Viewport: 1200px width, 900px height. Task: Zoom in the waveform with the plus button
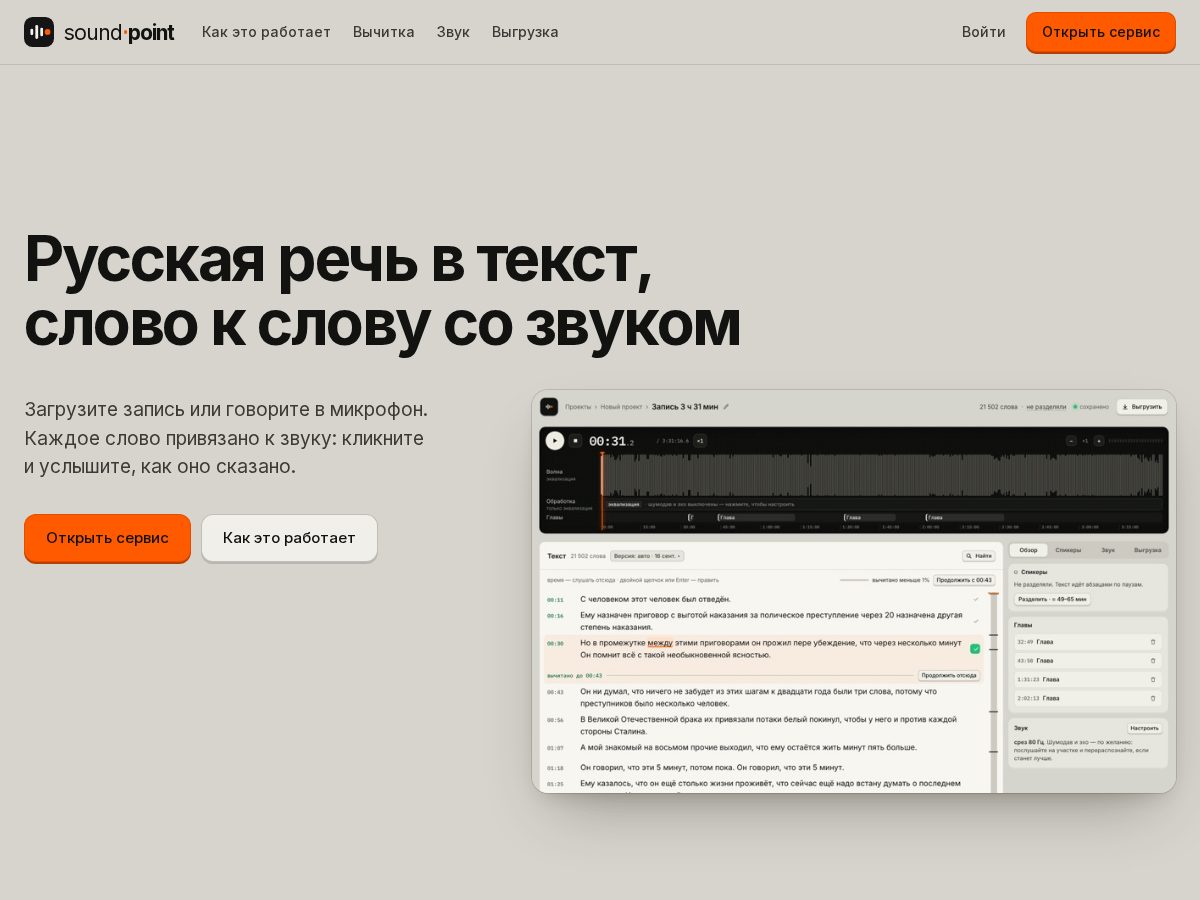[x=1098, y=440]
